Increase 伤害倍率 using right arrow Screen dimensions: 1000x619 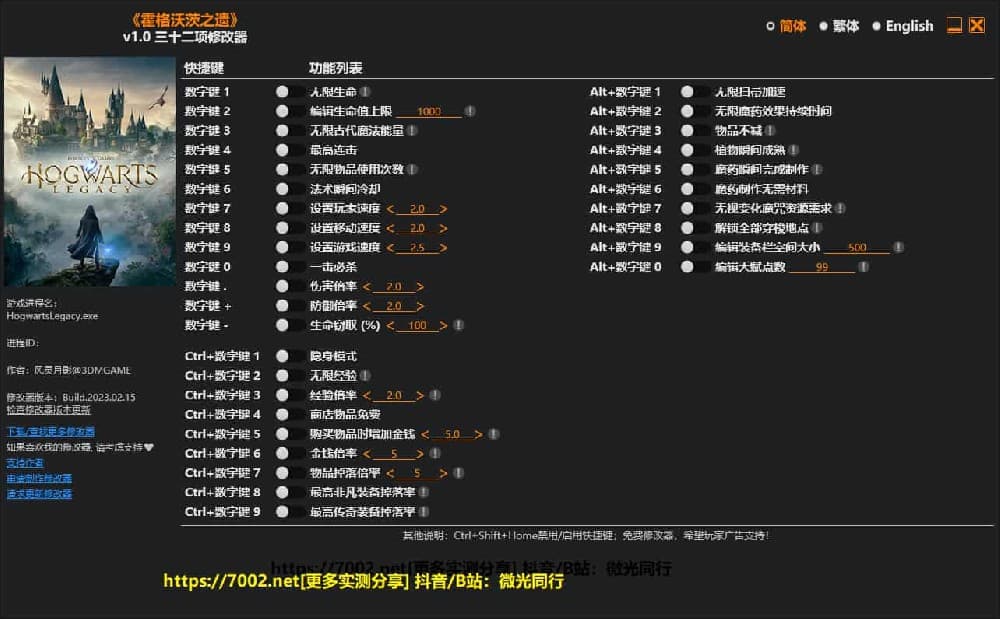coord(420,287)
